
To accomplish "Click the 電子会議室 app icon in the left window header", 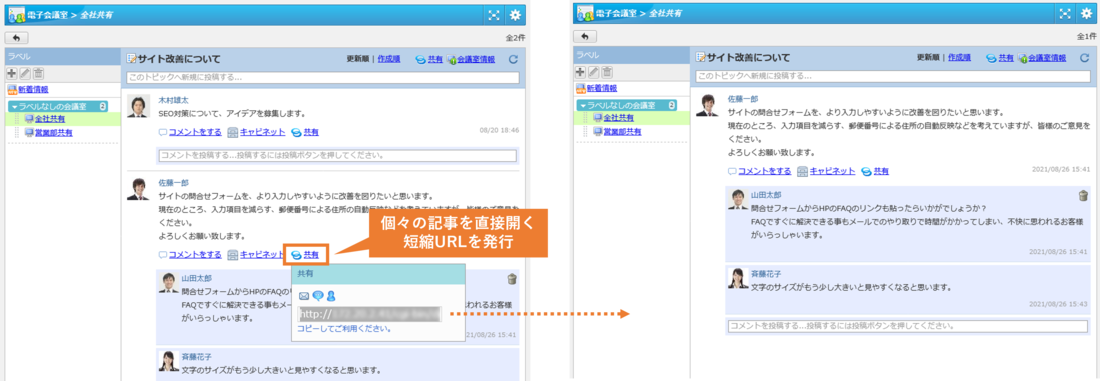I will (16, 14).
